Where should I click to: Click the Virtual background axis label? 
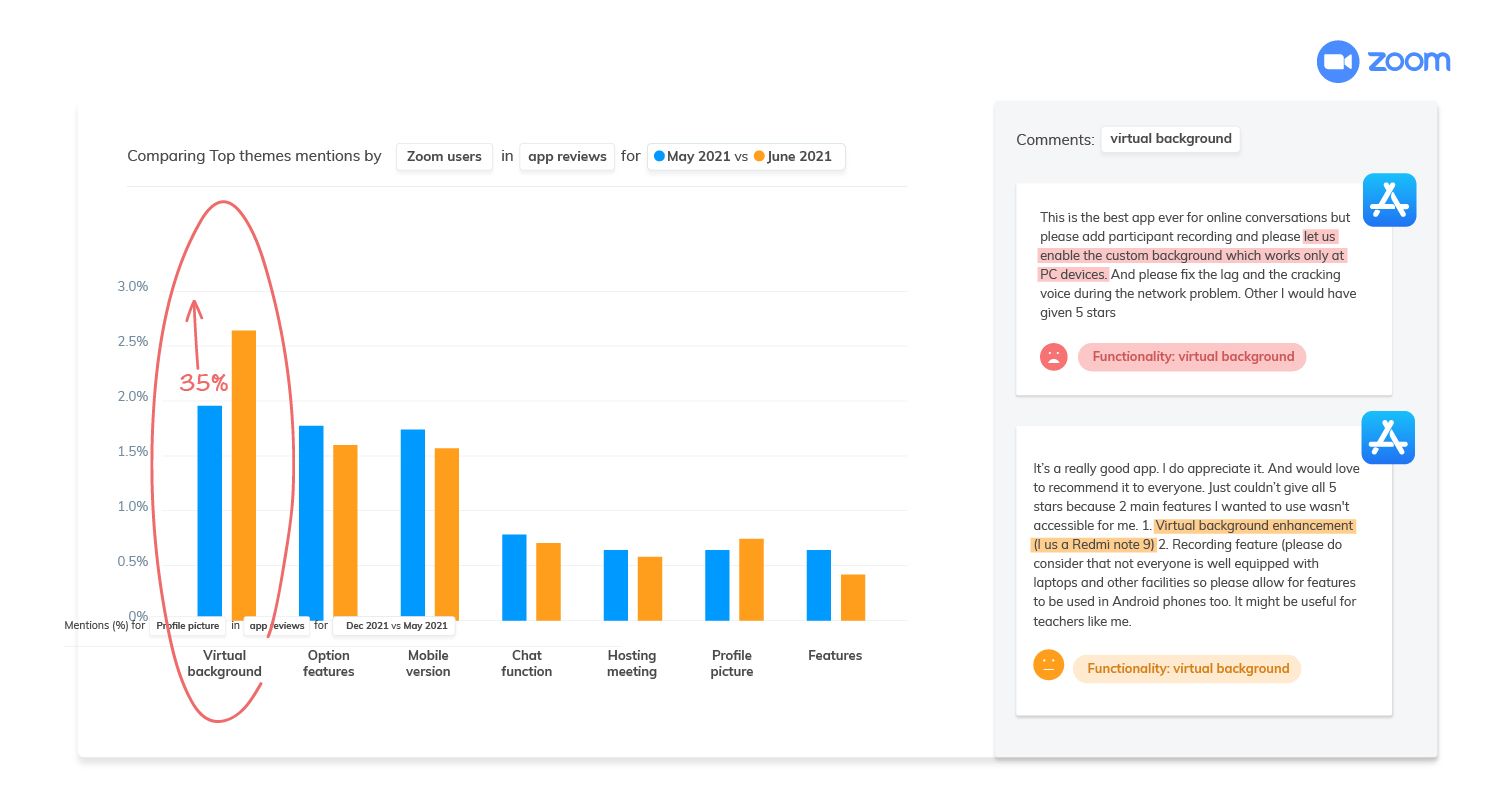click(224, 664)
